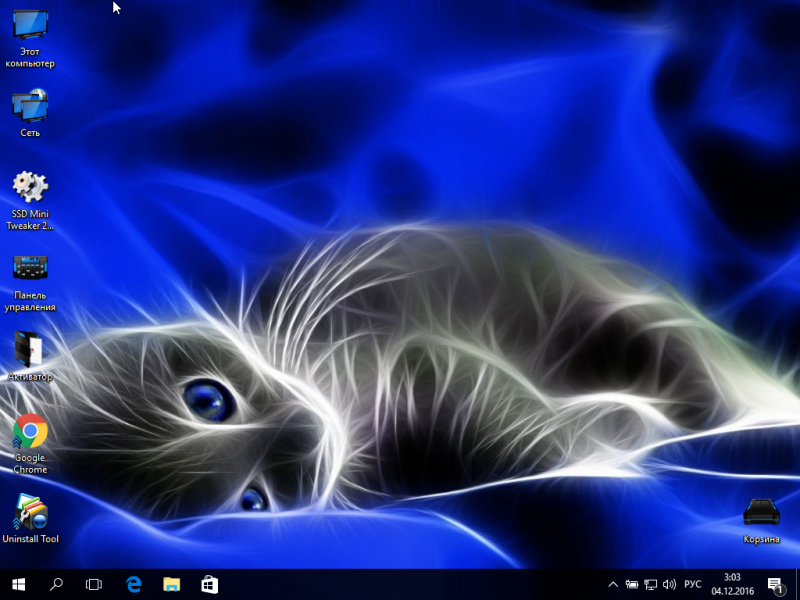Screen dimensions: 800x600
Task: Click the Show desktop strip at taskbar end
Action: click(x=797, y=585)
